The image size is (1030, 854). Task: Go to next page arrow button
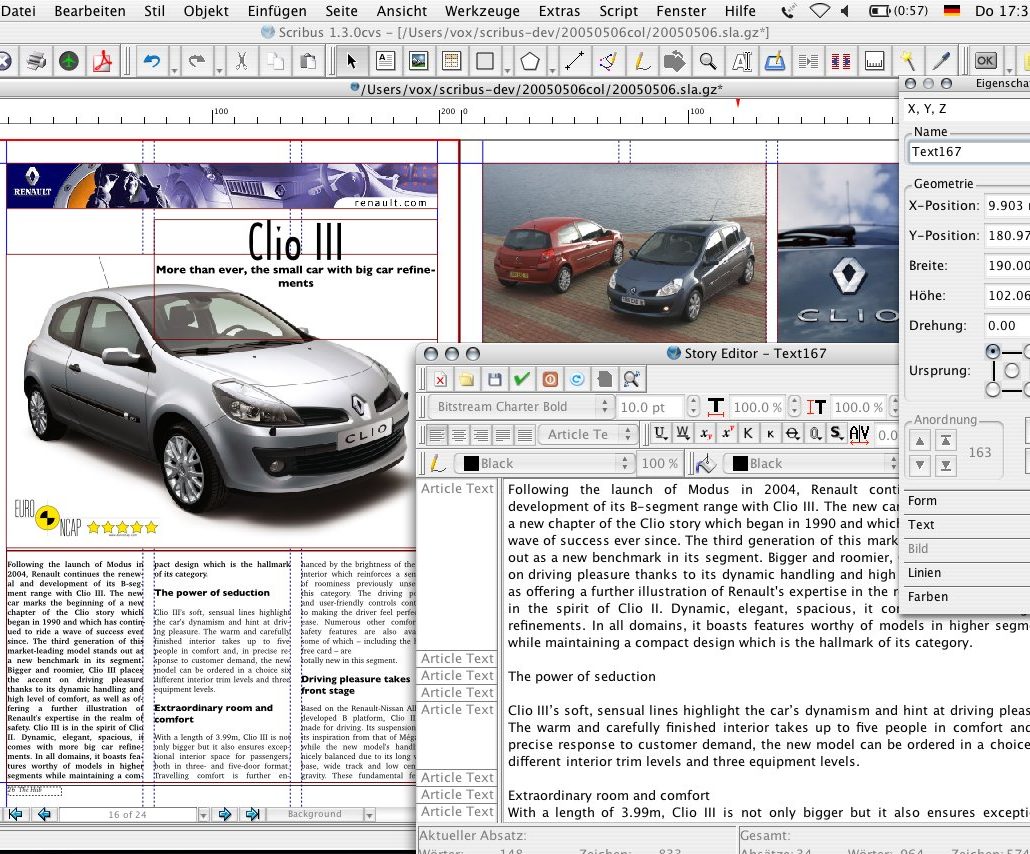point(225,815)
